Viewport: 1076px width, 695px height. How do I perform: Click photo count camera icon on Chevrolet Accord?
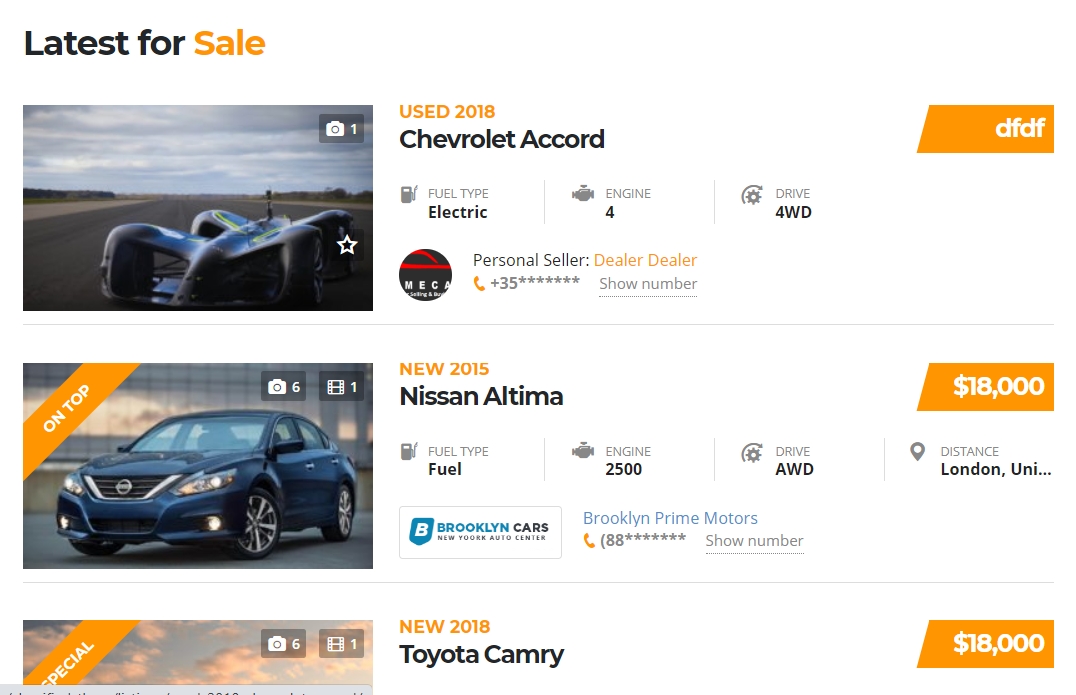335,129
